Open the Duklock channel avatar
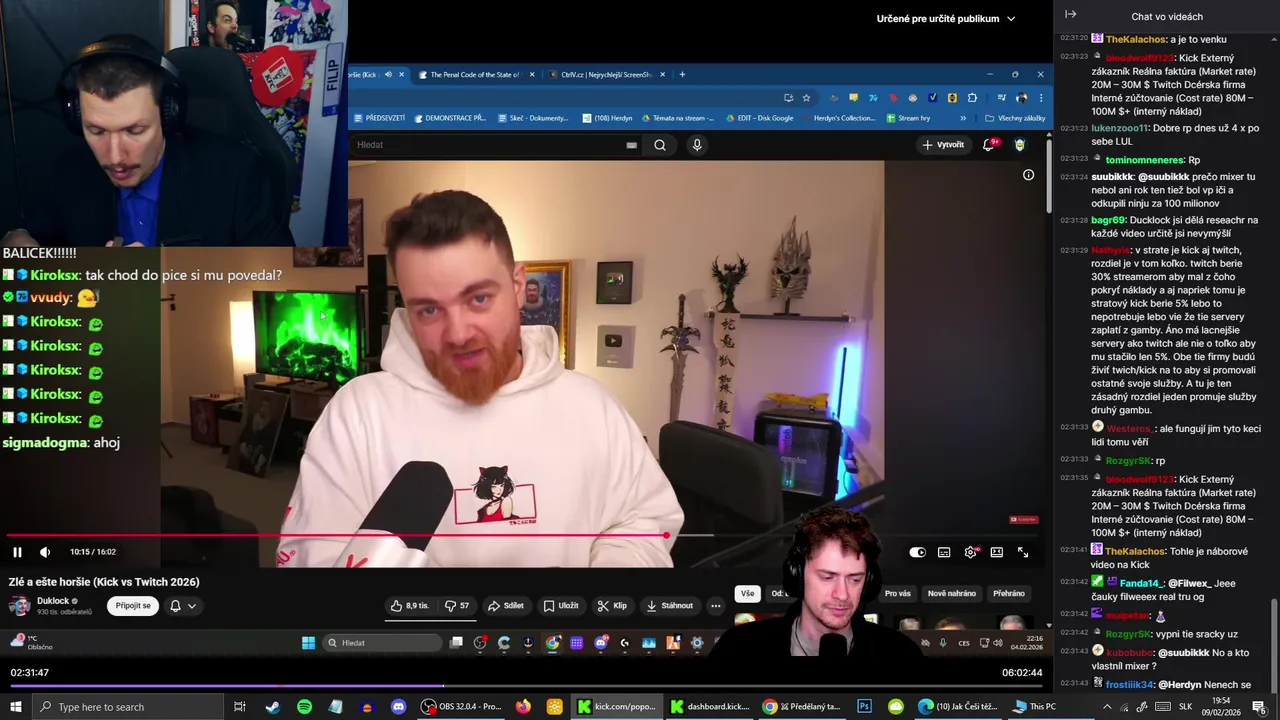 point(19,605)
